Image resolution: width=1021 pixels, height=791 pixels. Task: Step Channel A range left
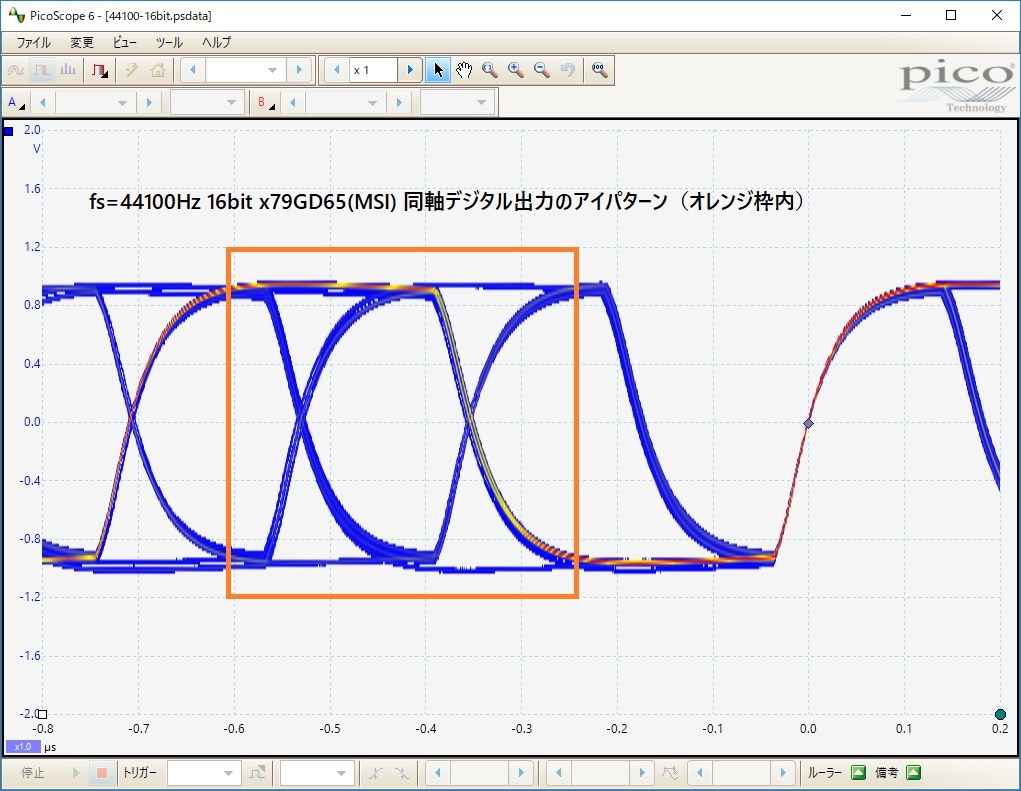(x=43, y=102)
